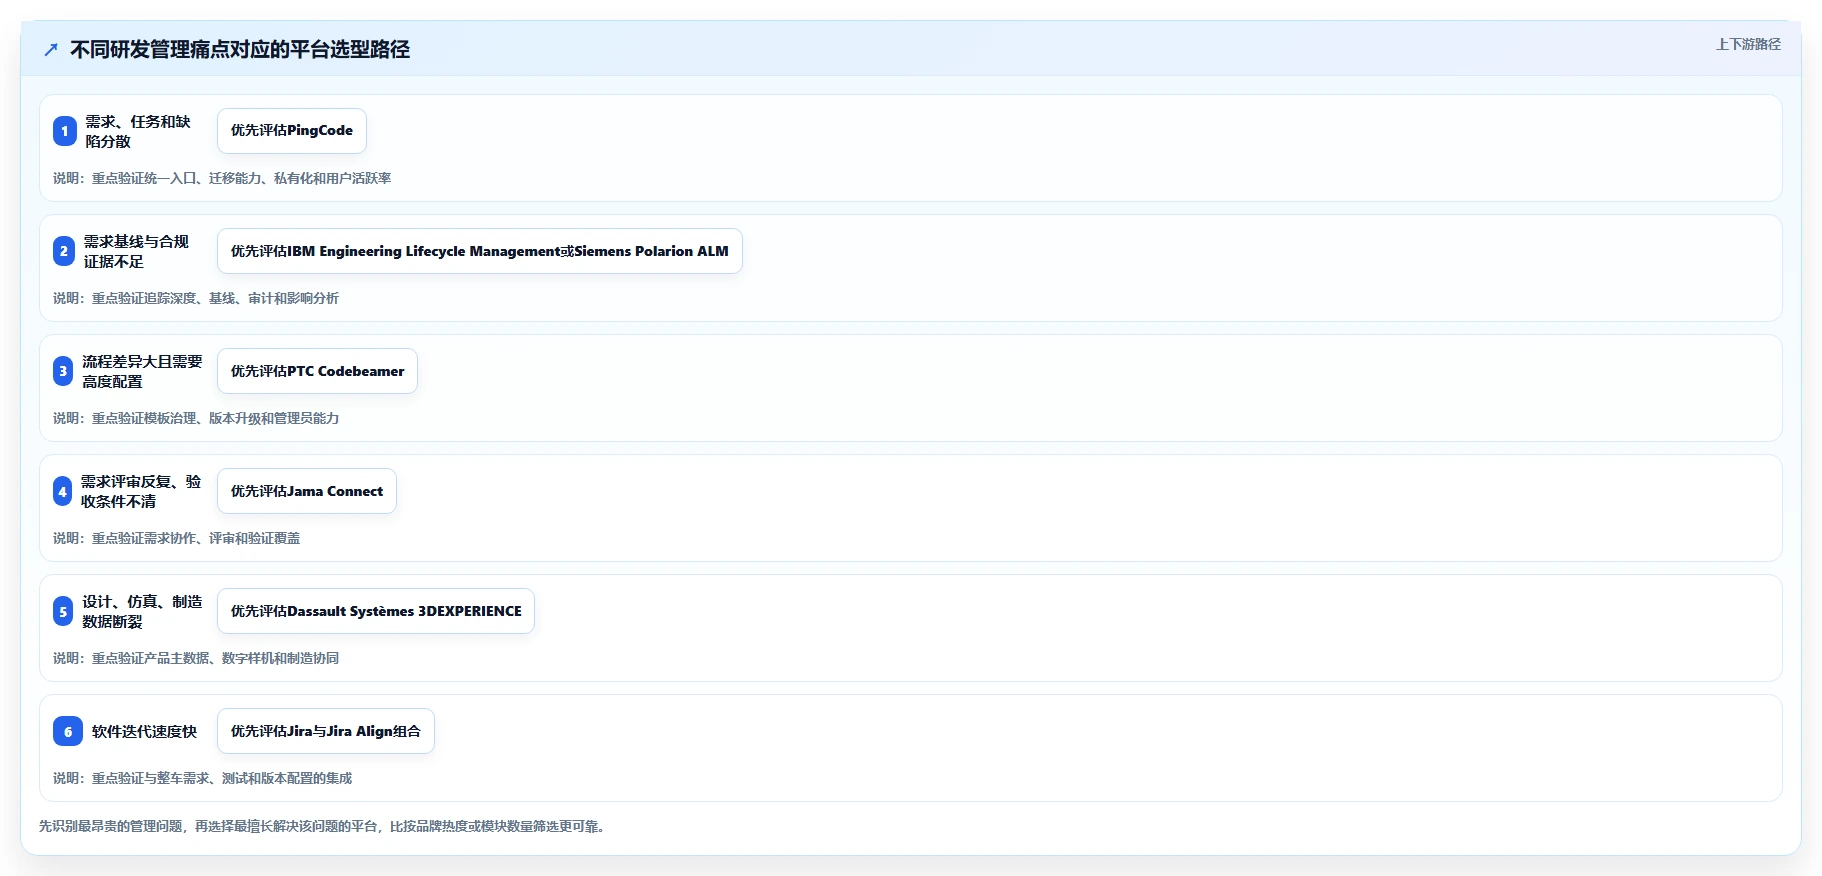Select the 优先评估Jira与Jira Align组合 box
The width and height of the screenshot is (1822, 876).
pos(326,731)
